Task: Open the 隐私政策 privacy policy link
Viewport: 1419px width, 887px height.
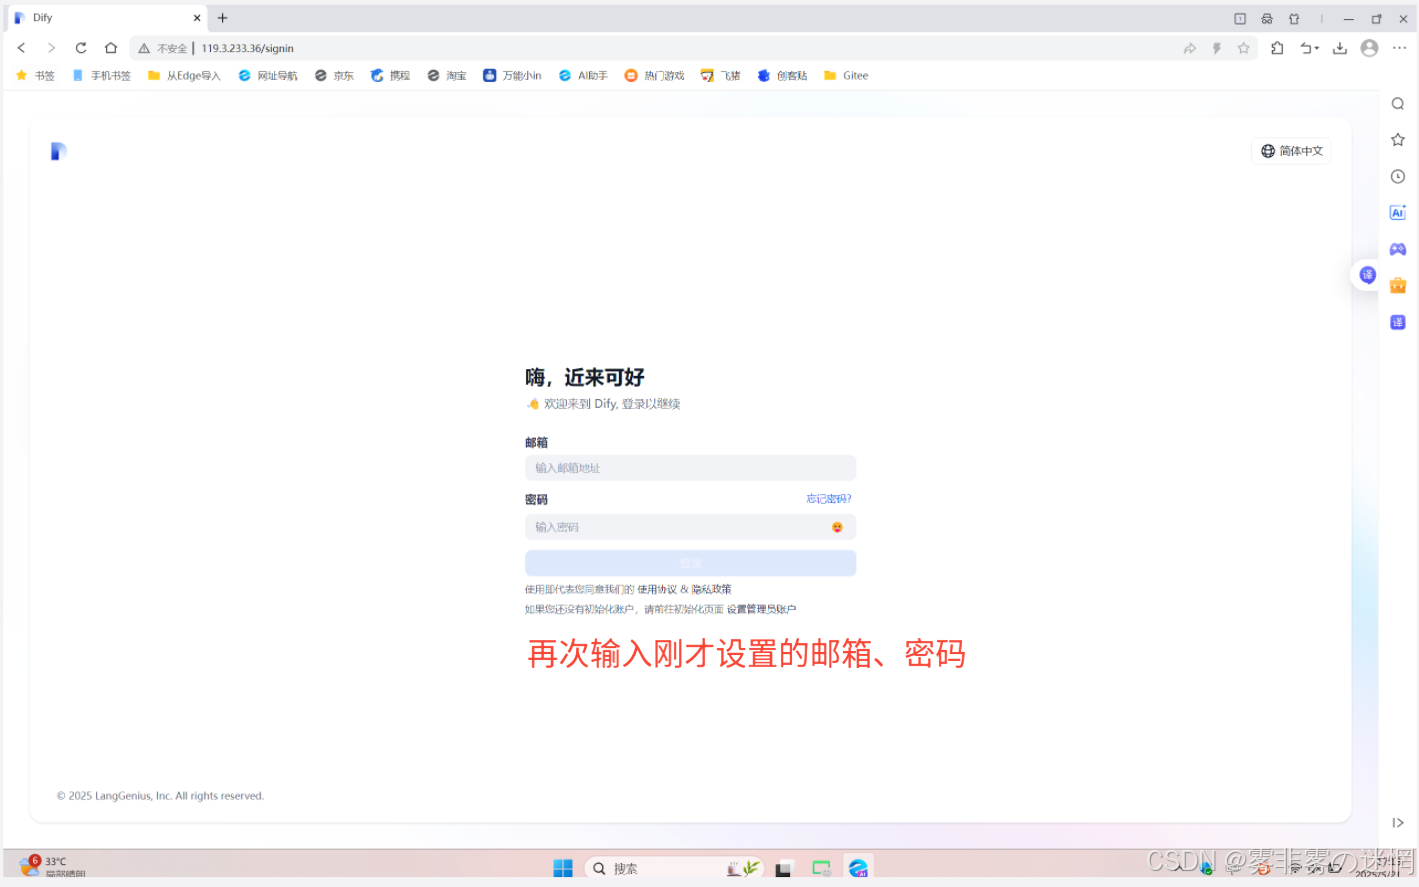Action: click(x=711, y=590)
